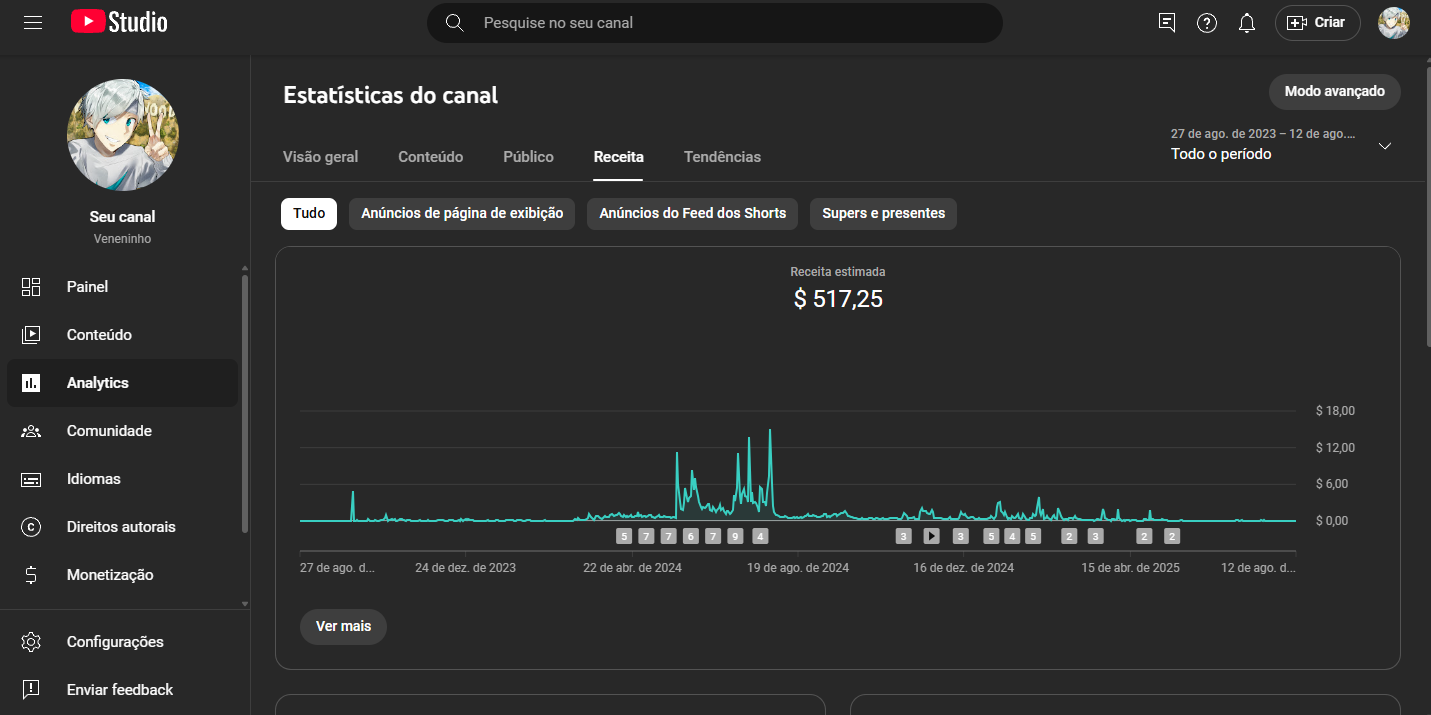Click the date range dropdown chevron
The height and width of the screenshot is (715, 1431).
(x=1385, y=146)
